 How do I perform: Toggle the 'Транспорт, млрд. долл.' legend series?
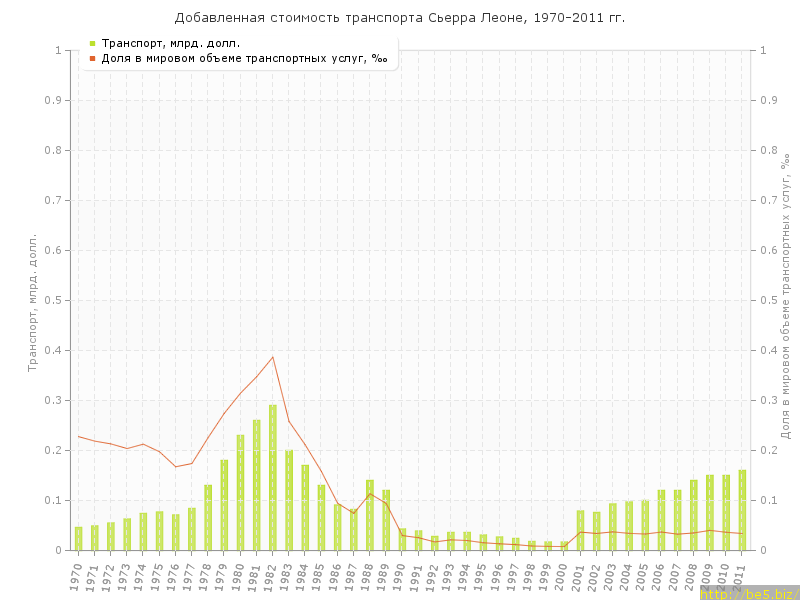pyautogui.click(x=170, y=43)
